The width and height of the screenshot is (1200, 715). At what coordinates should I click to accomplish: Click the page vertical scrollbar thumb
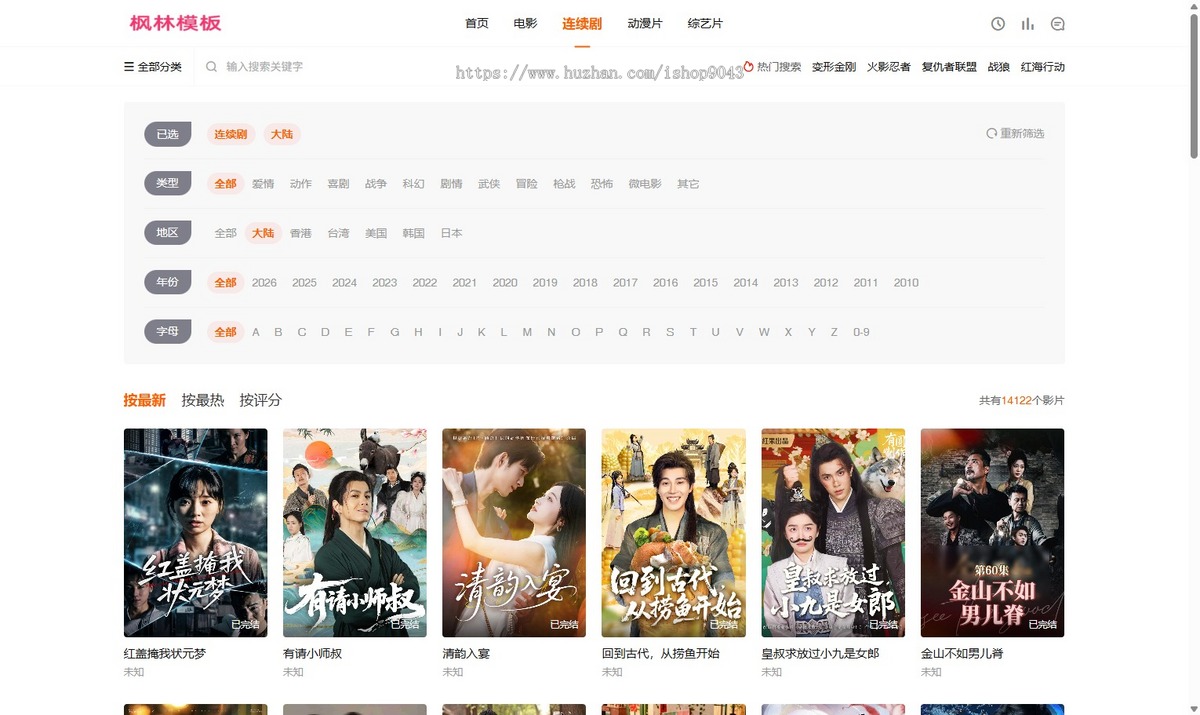click(1193, 85)
